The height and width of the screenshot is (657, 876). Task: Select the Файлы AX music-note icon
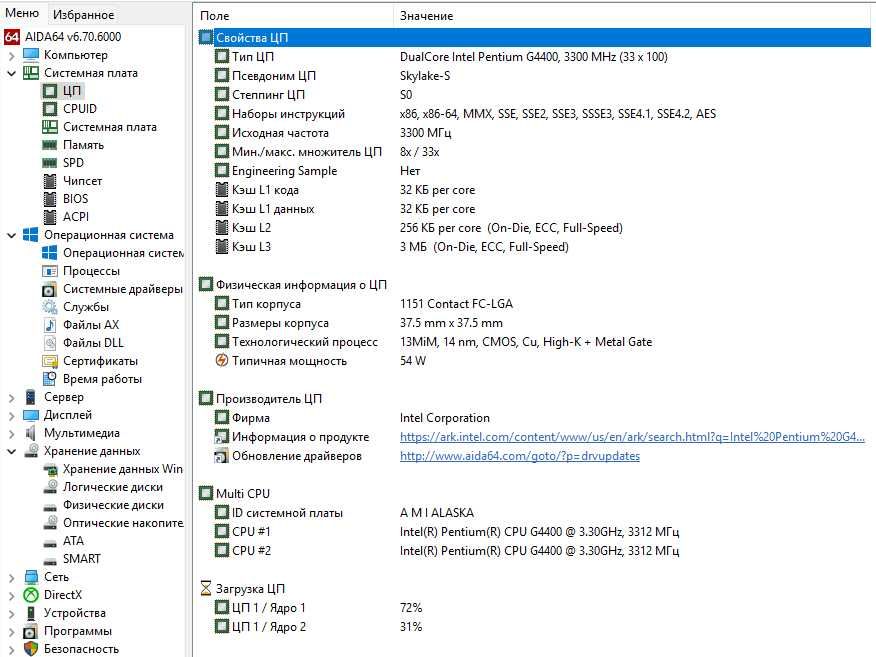pyautogui.click(x=50, y=325)
